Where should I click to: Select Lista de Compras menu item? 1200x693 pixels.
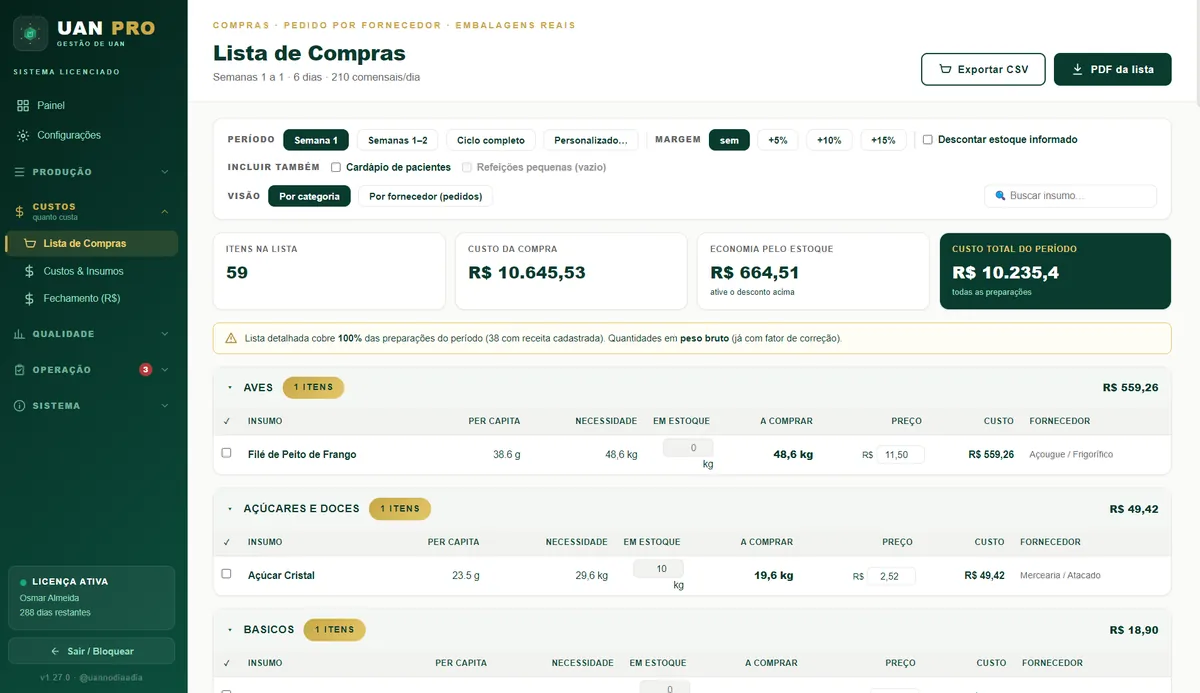(x=93, y=243)
